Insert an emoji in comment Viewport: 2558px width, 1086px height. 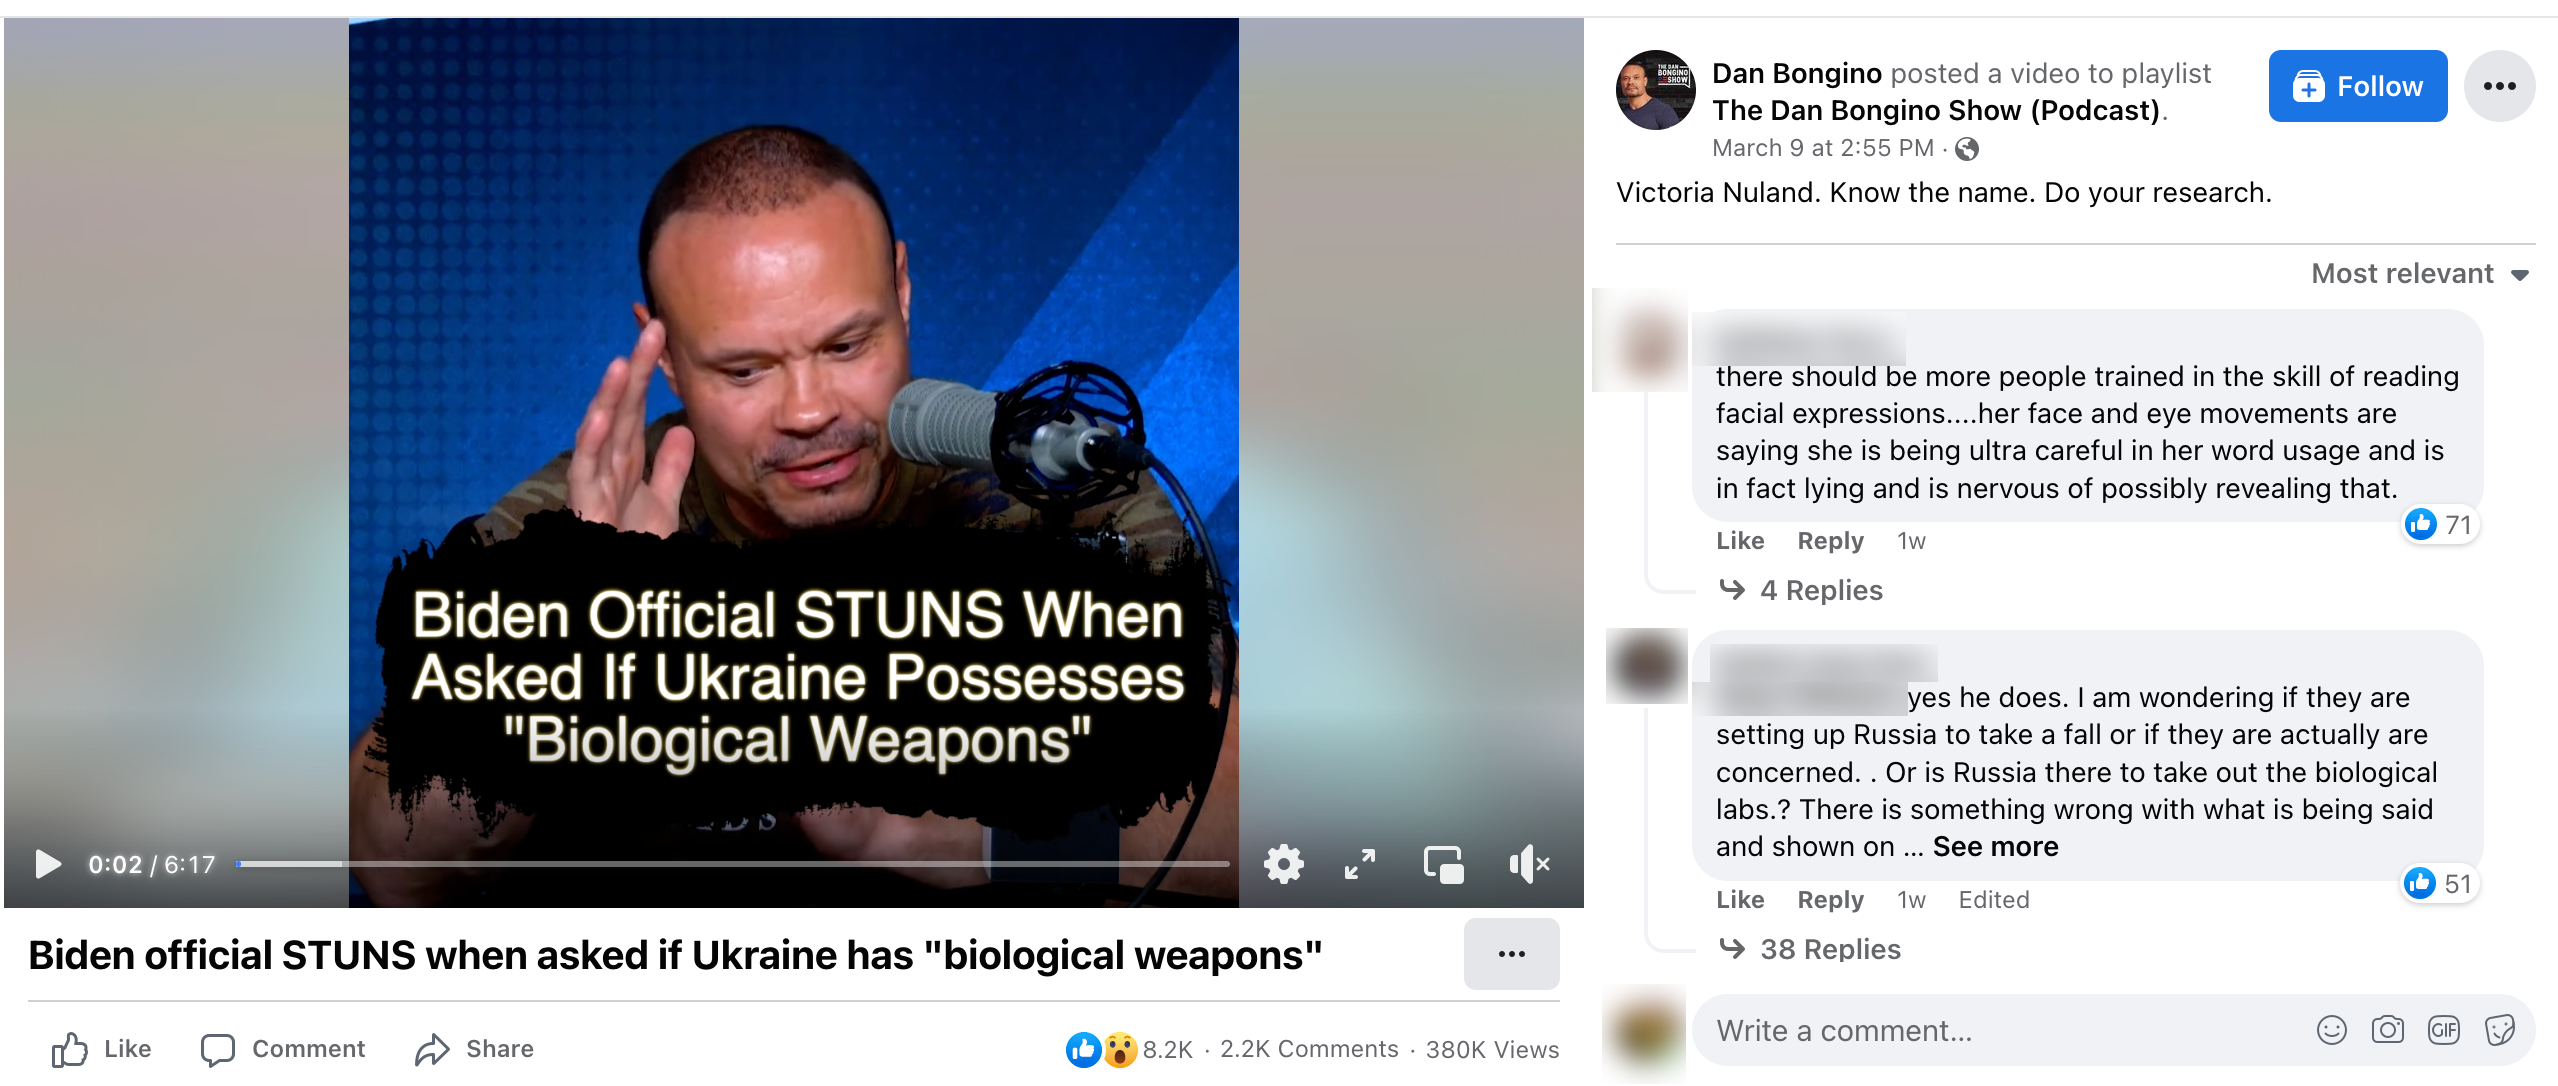coord(2331,1030)
